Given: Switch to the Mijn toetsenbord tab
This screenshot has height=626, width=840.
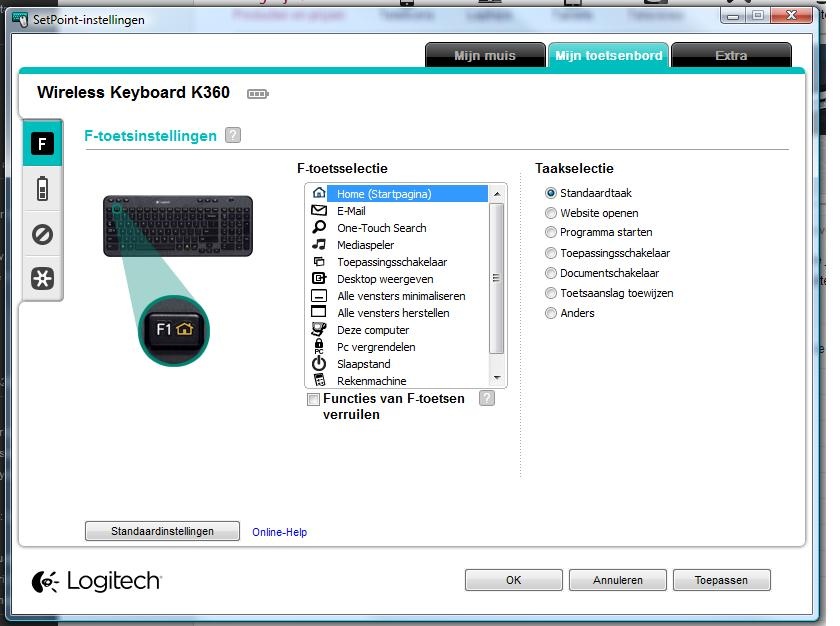Looking at the screenshot, I should 609,55.
